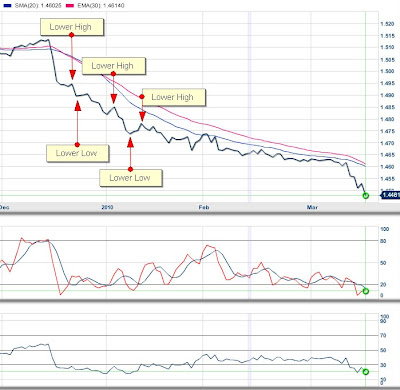The image size is (400, 390).
Task: Click the 30 level label in bottom panel
Action: 383,365
